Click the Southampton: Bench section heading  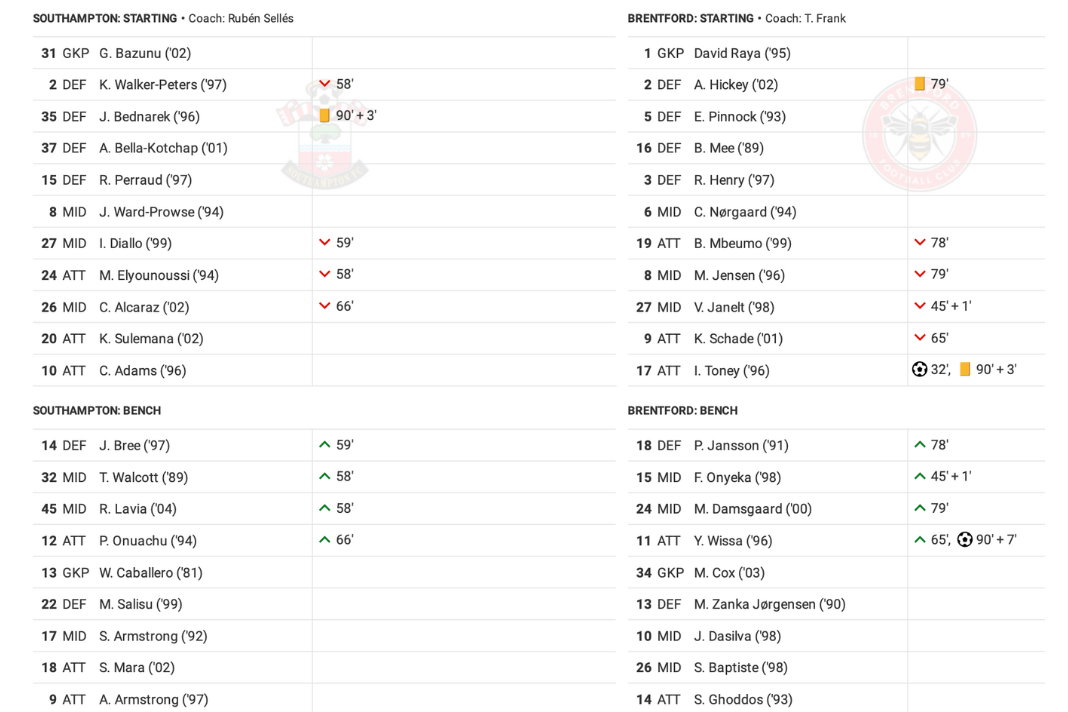point(97,411)
